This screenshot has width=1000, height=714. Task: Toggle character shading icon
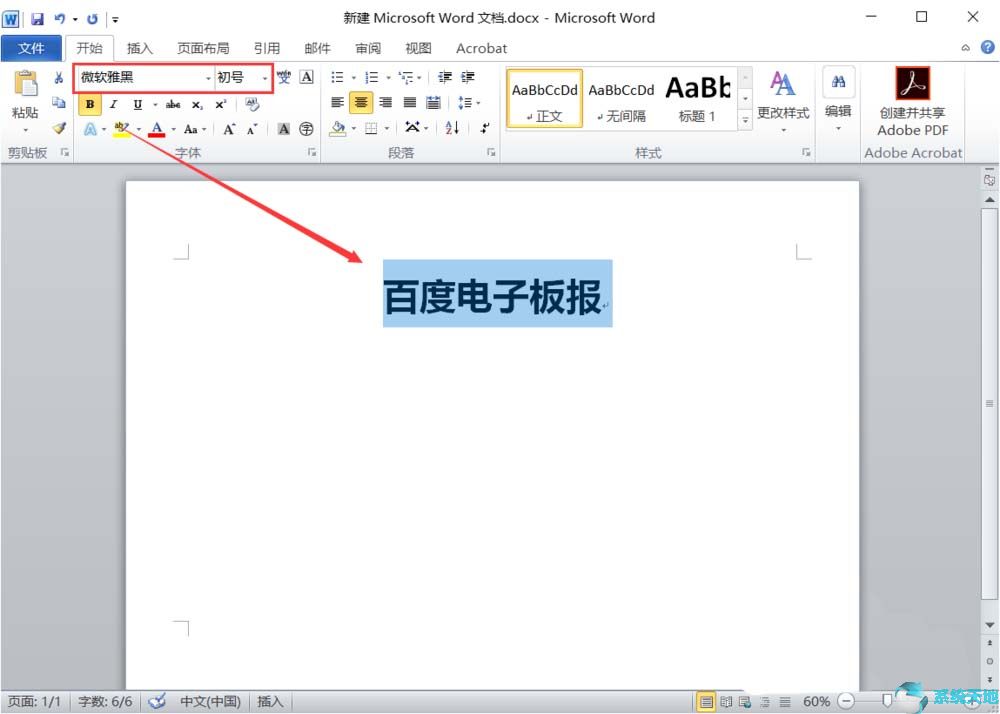pos(284,129)
